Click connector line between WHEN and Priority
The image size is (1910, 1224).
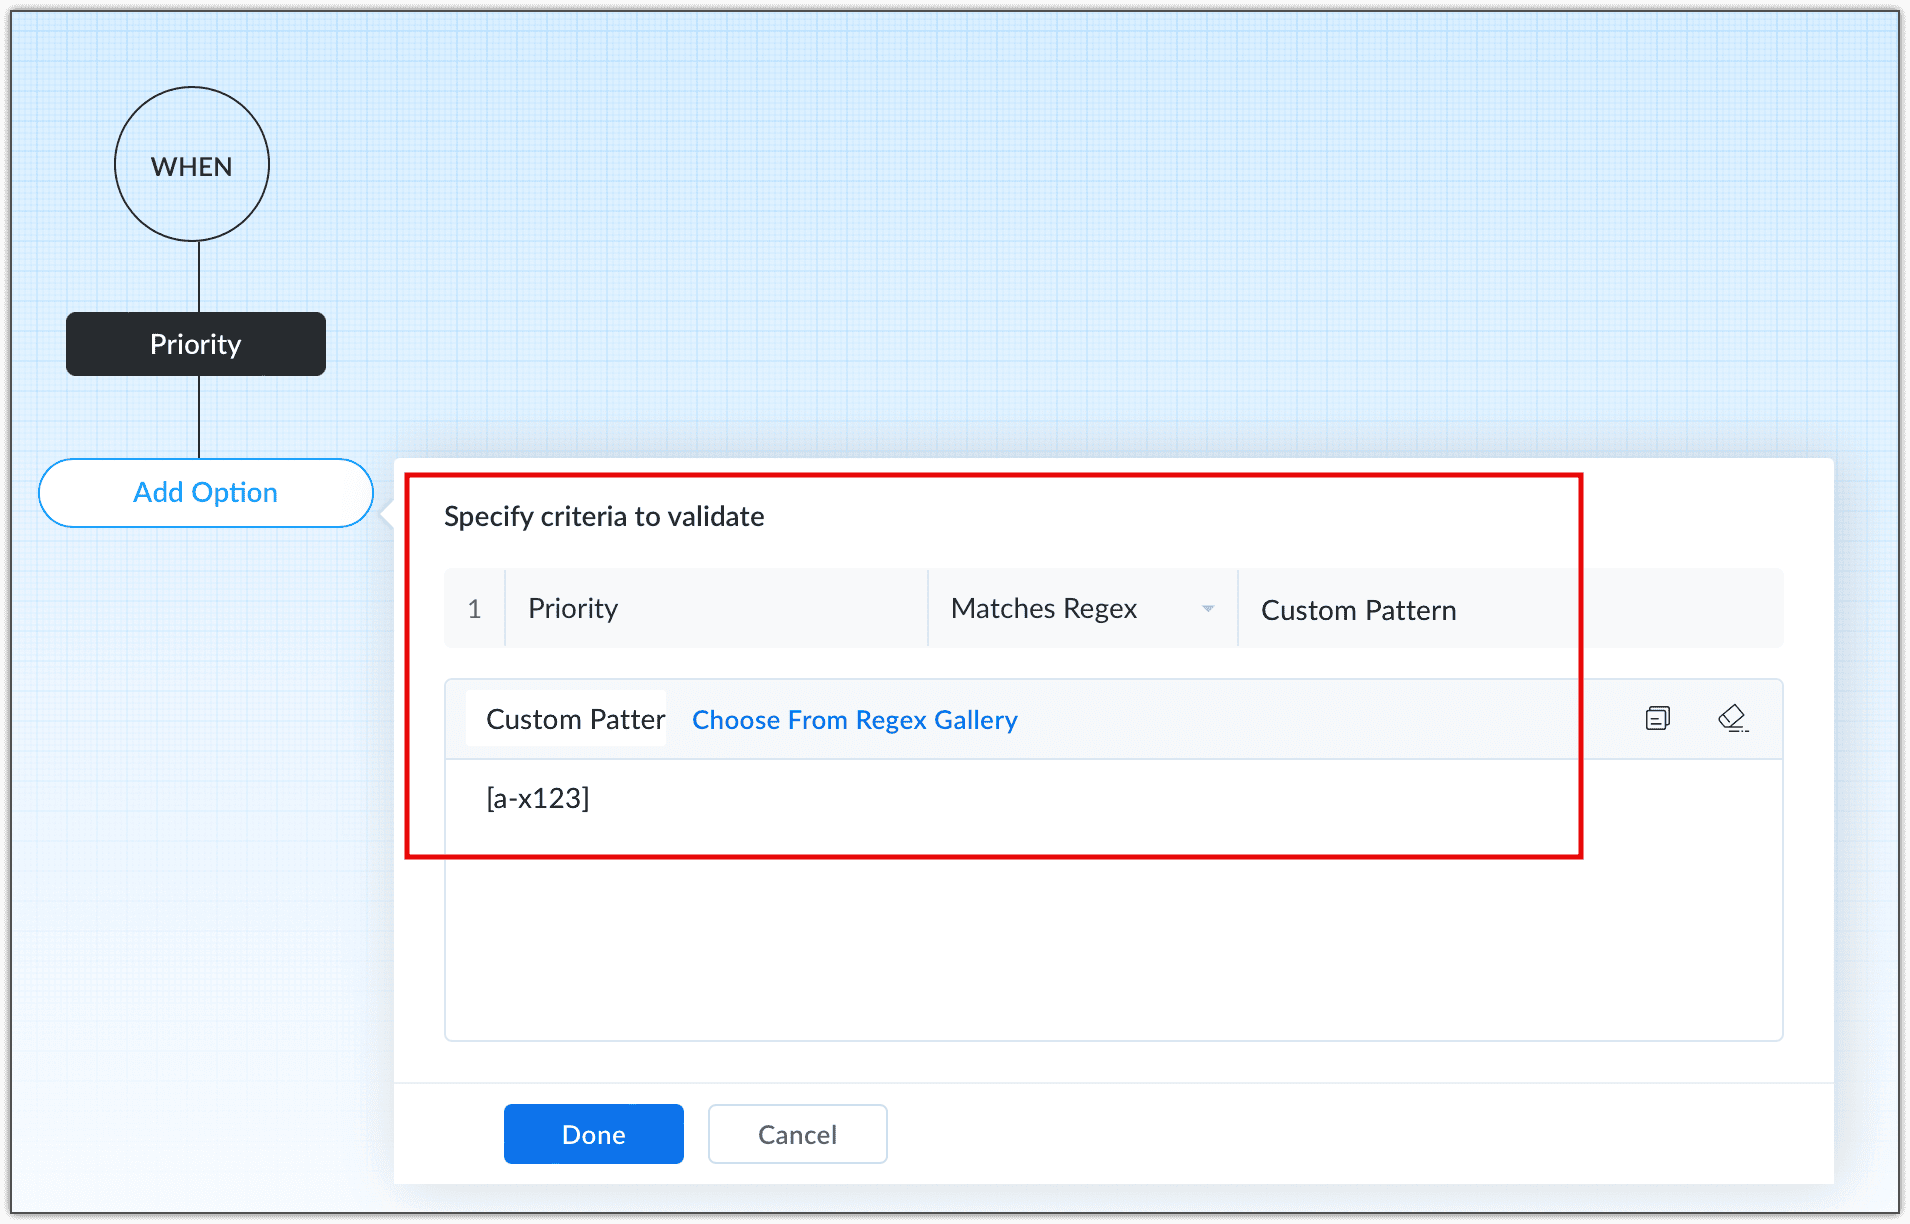click(199, 277)
